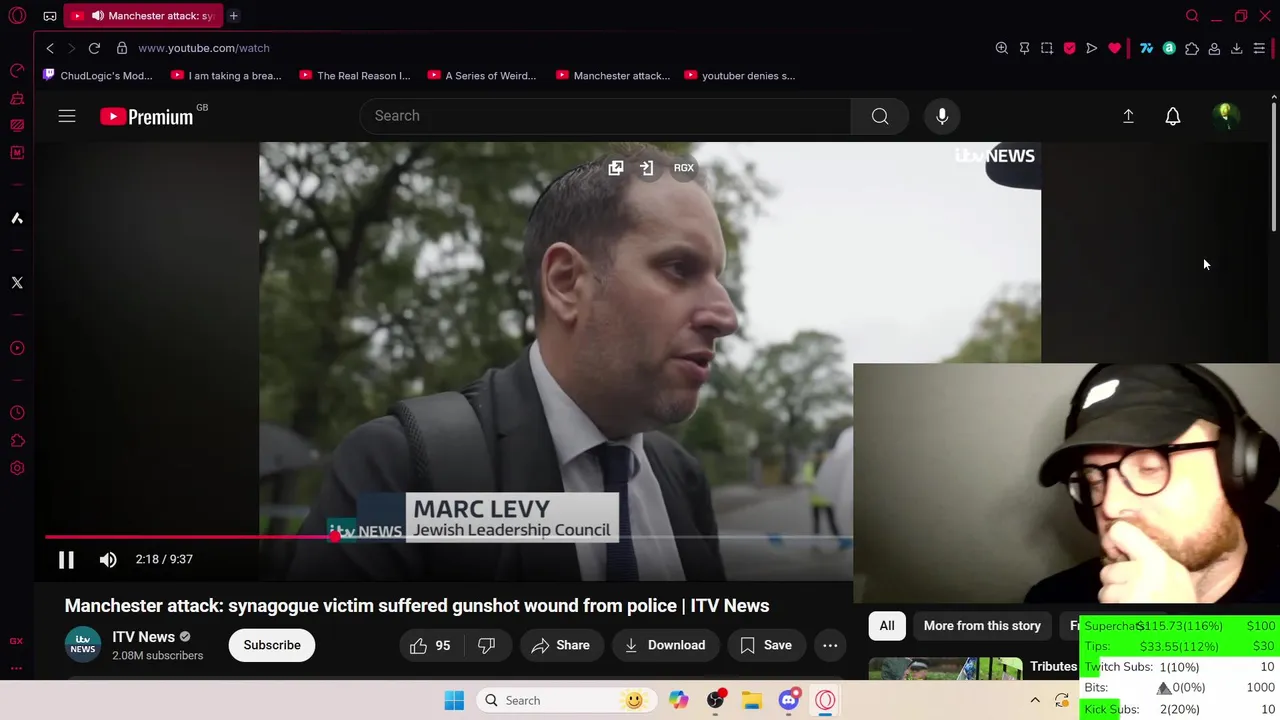Dislike the video with thumbs down
The image size is (1280, 720).
coord(487,645)
